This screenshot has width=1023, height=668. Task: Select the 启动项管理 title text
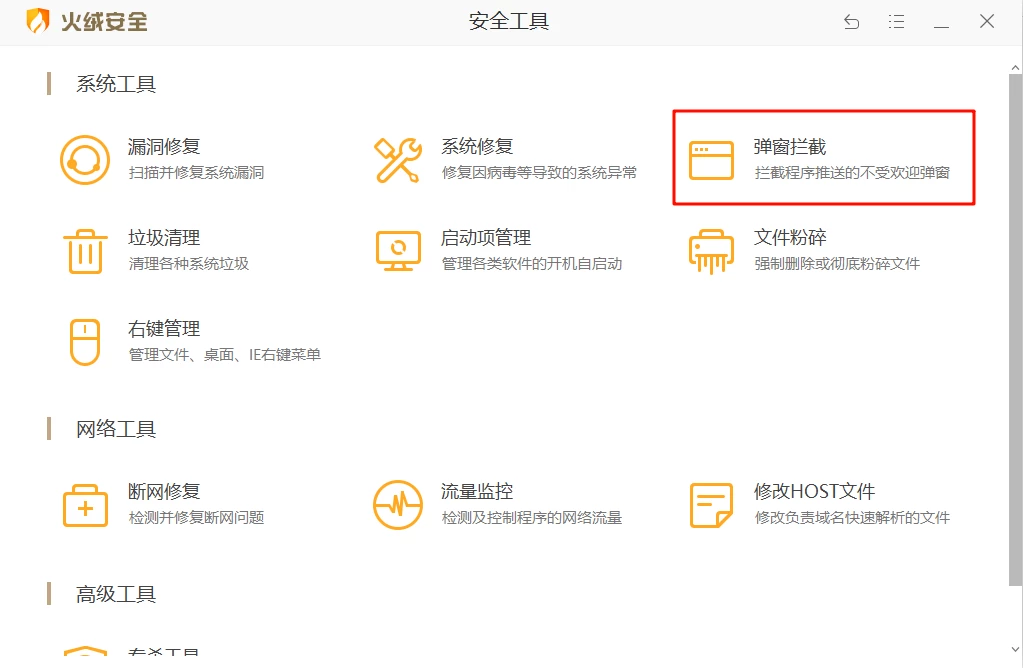coord(486,237)
